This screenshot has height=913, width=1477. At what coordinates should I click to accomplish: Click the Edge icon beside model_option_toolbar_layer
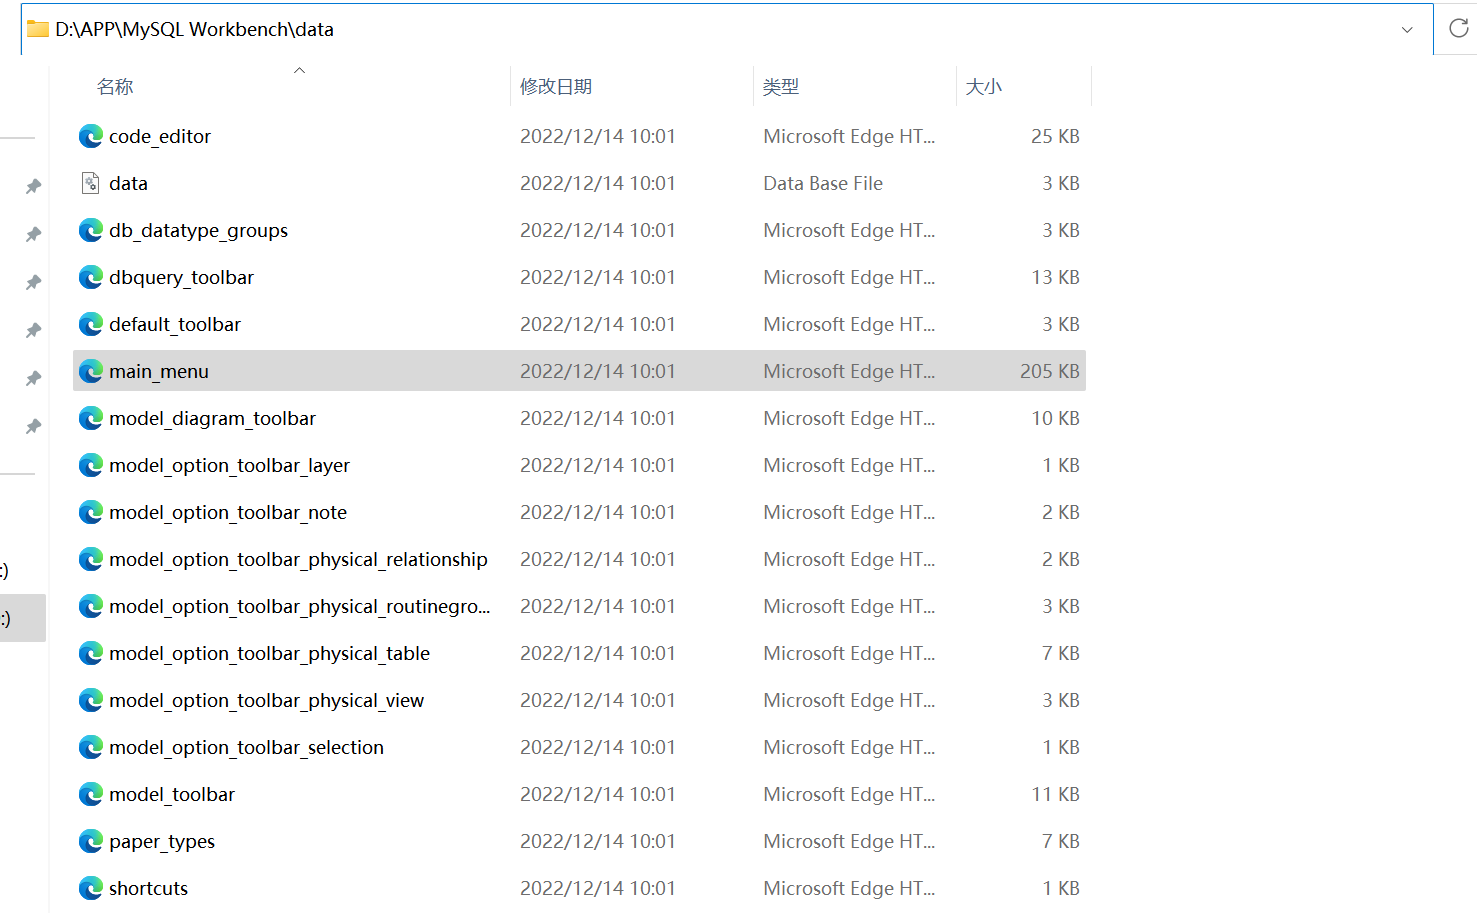[91, 465]
